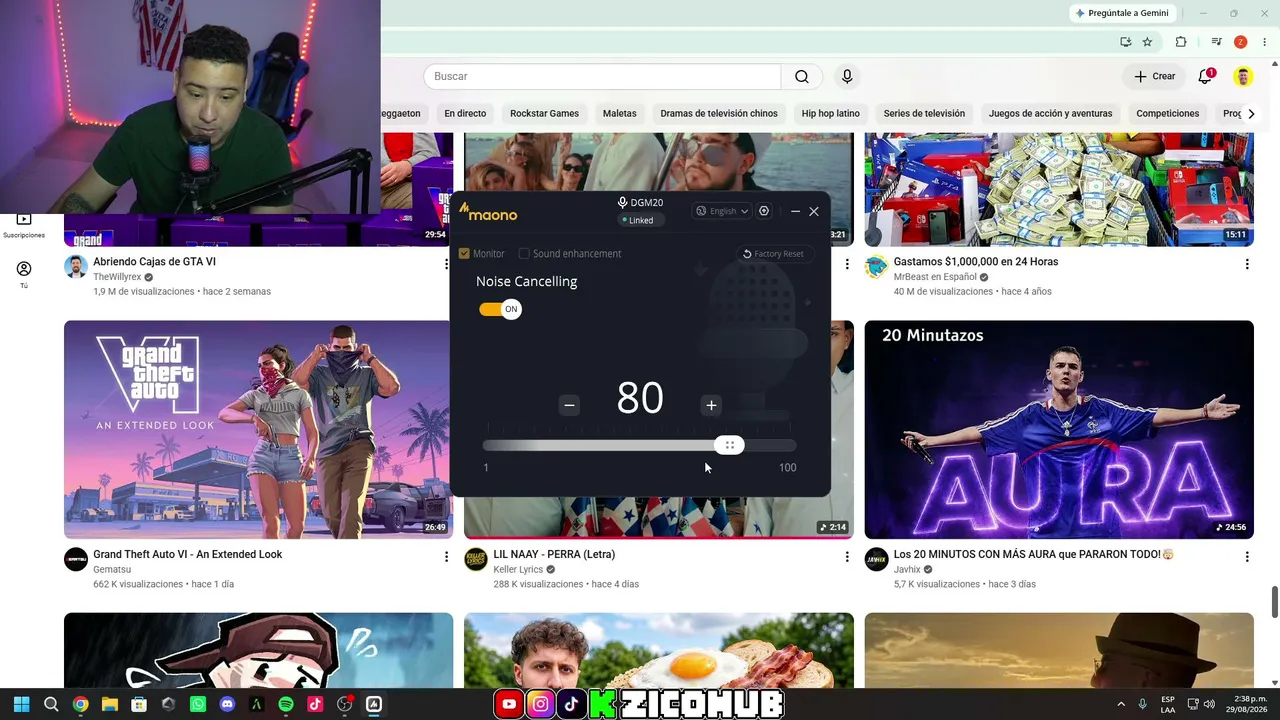Click the YouTube page scrollbar thumb
The height and width of the screenshot is (720, 1280).
[x=1275, y=602]
